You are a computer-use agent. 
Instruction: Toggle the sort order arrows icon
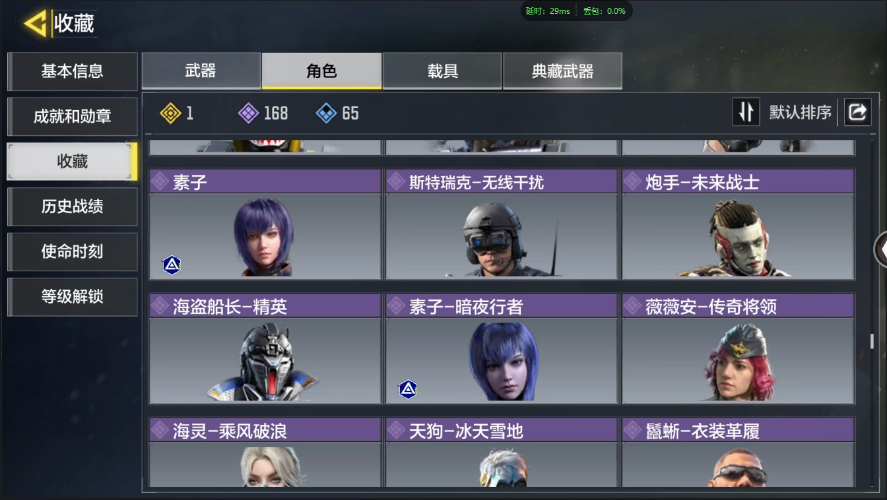[746, 112]
